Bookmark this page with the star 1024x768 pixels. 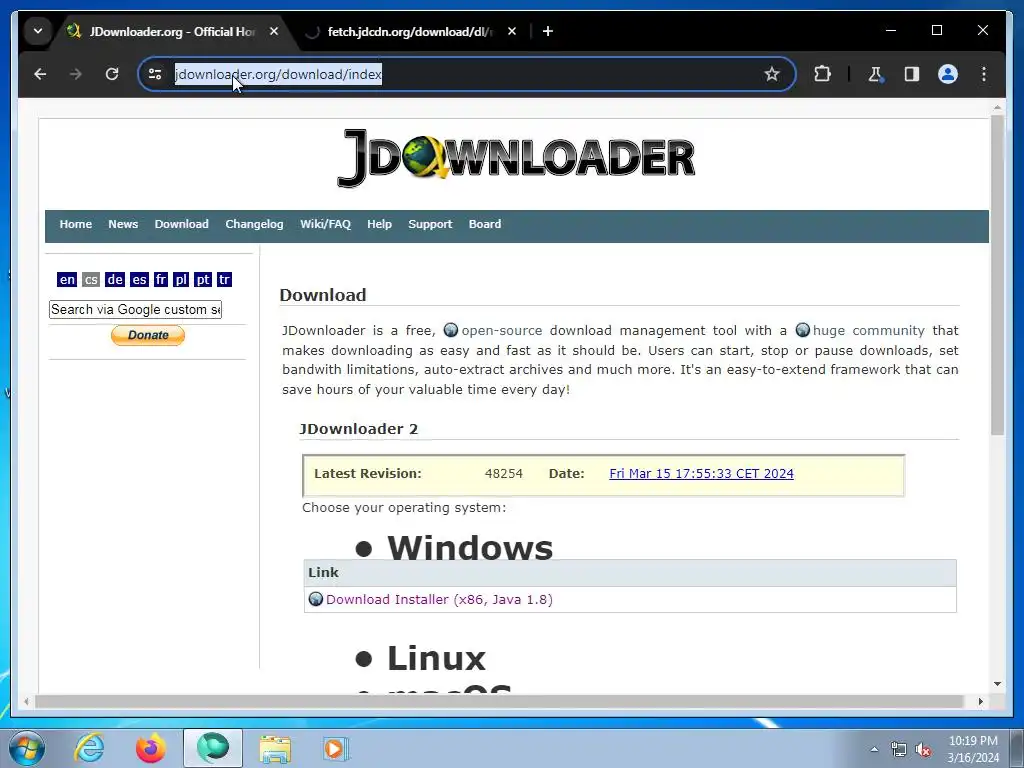click(771, 74)
